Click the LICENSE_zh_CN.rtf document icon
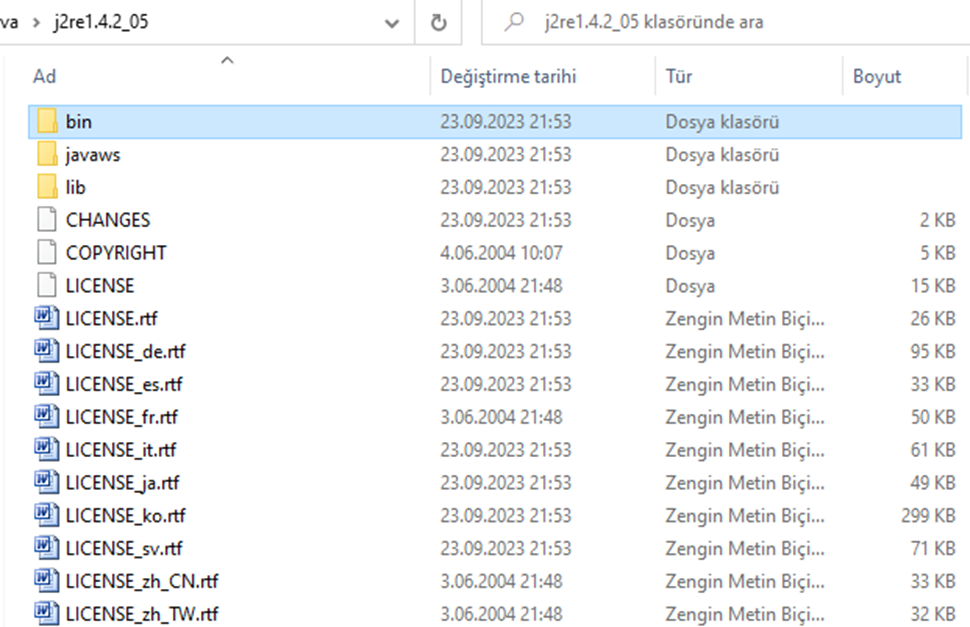Screen dimensions: 970x627 (47, 580)
